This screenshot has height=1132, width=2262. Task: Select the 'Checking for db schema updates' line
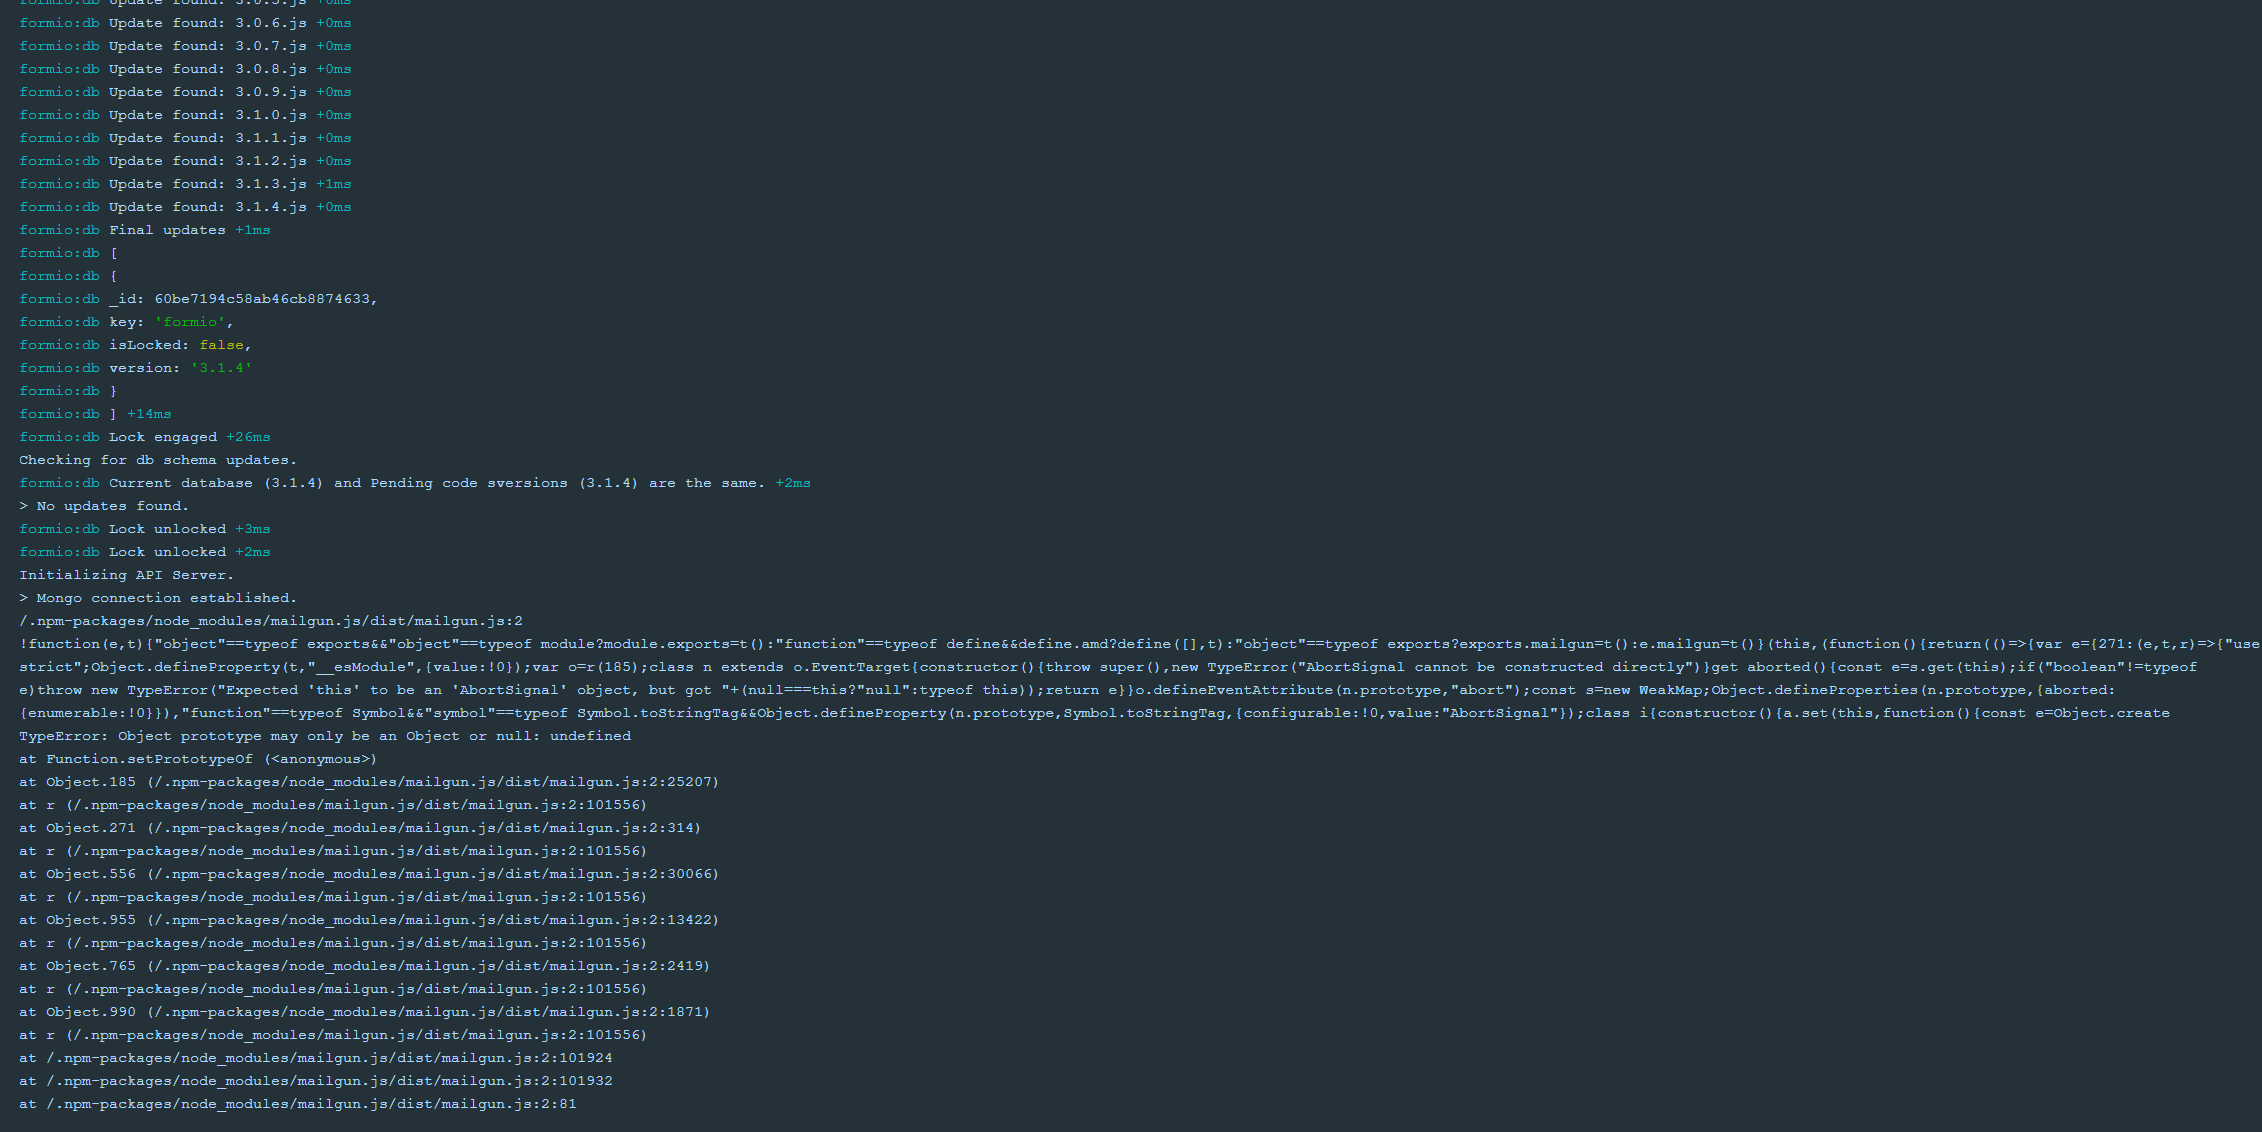[x=157, y=459]
